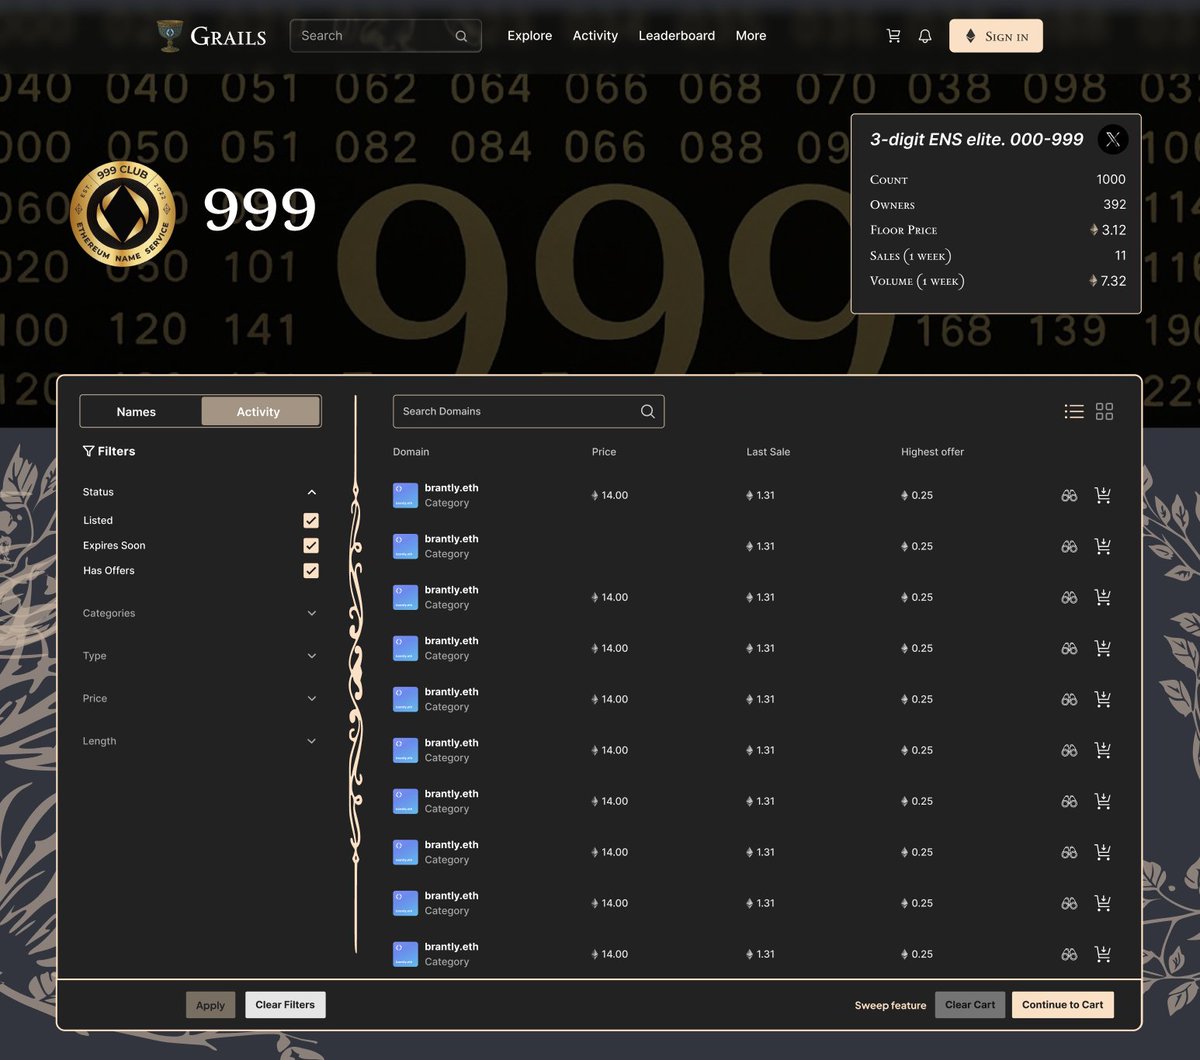Open the X (Twitter) link icon

[1113, 139]
